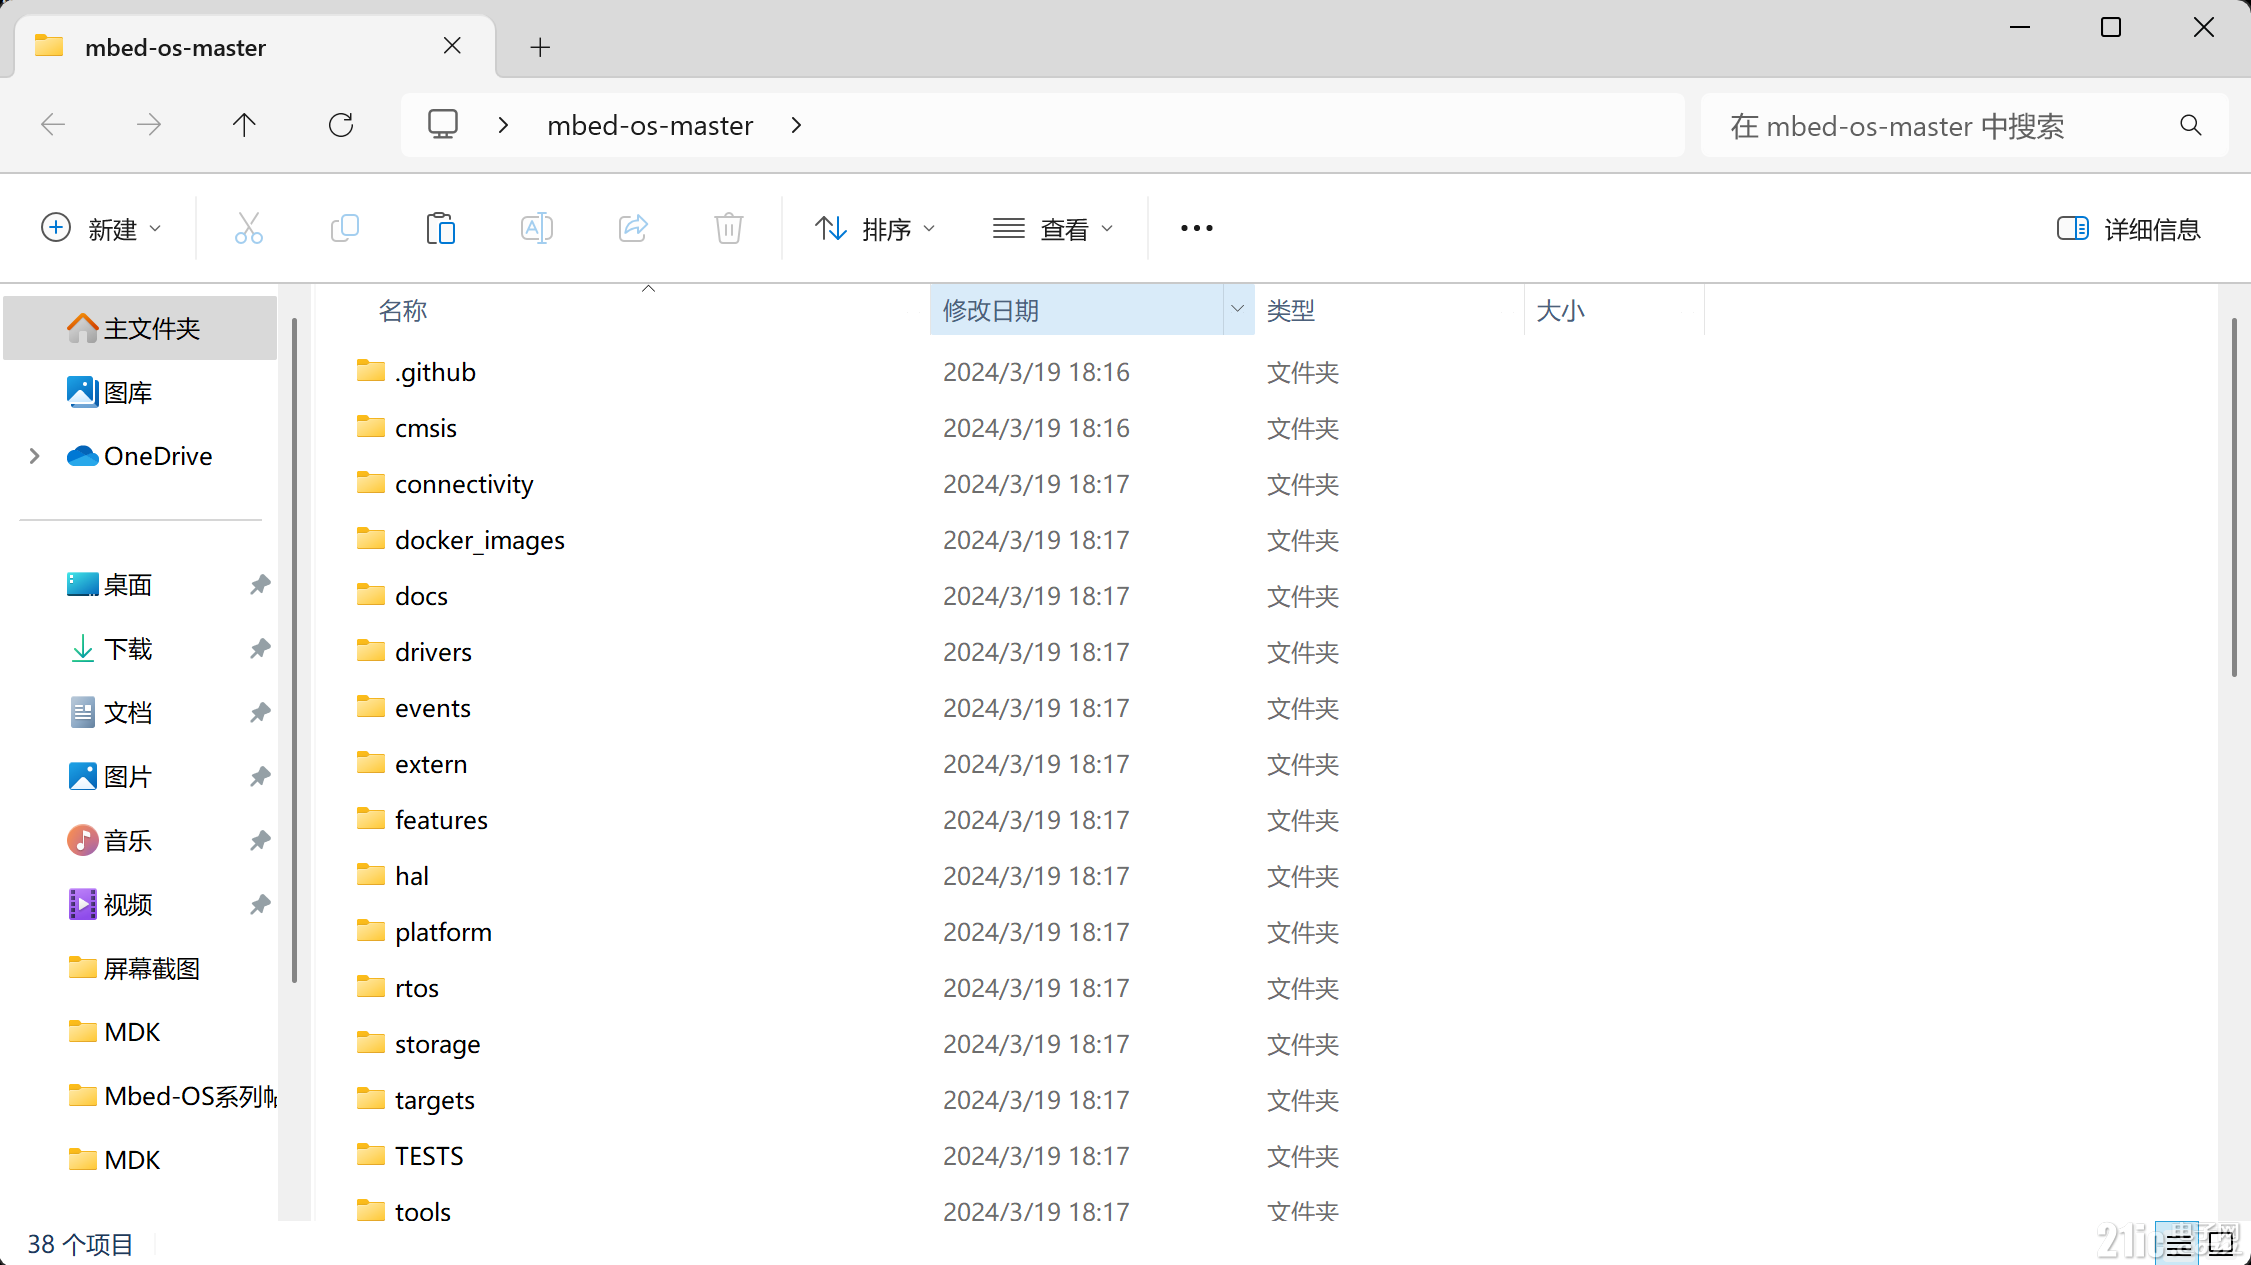Select the drivers folder name
The height and width of the screenshot is (1265, 2251).
tap(433, 652)
